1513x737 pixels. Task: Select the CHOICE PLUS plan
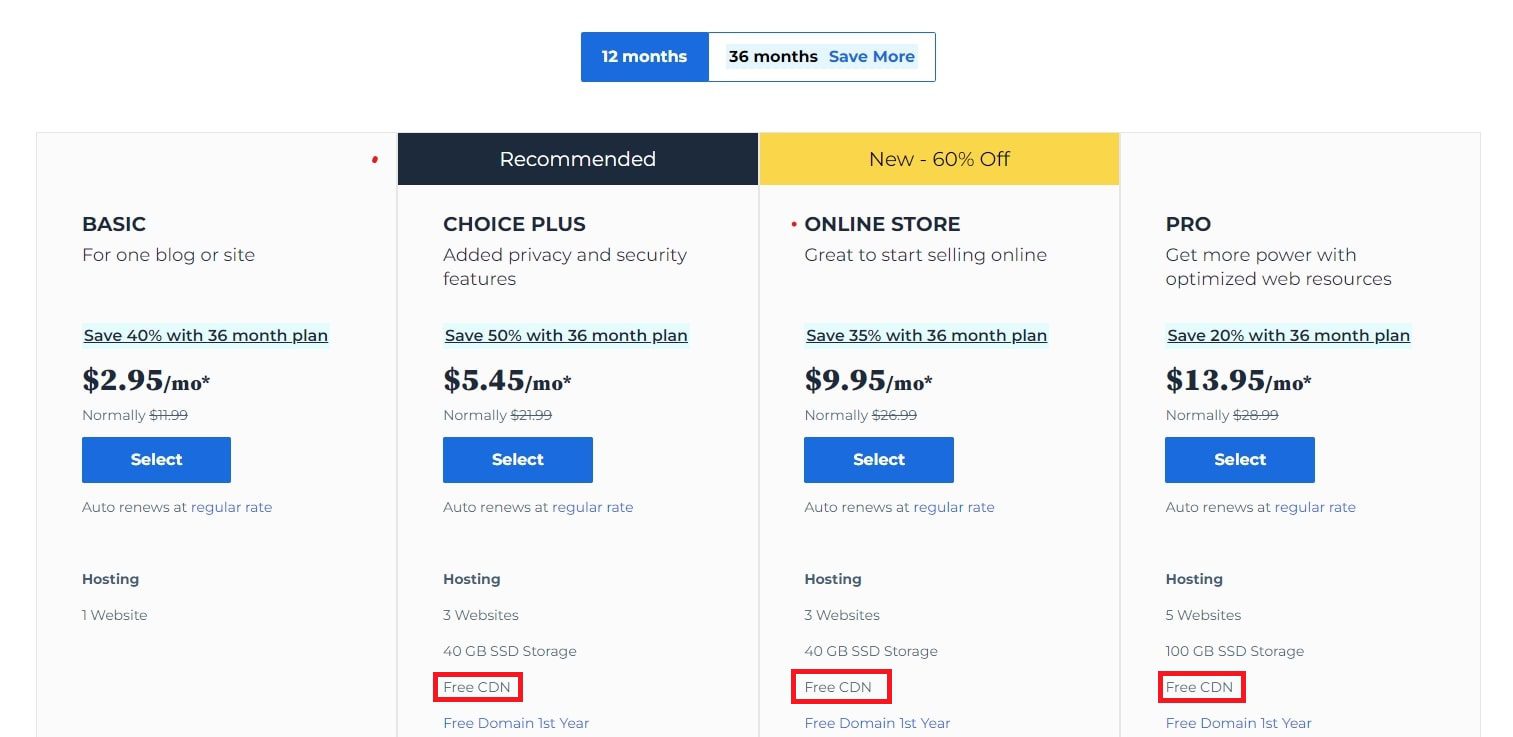pos(517,459)
